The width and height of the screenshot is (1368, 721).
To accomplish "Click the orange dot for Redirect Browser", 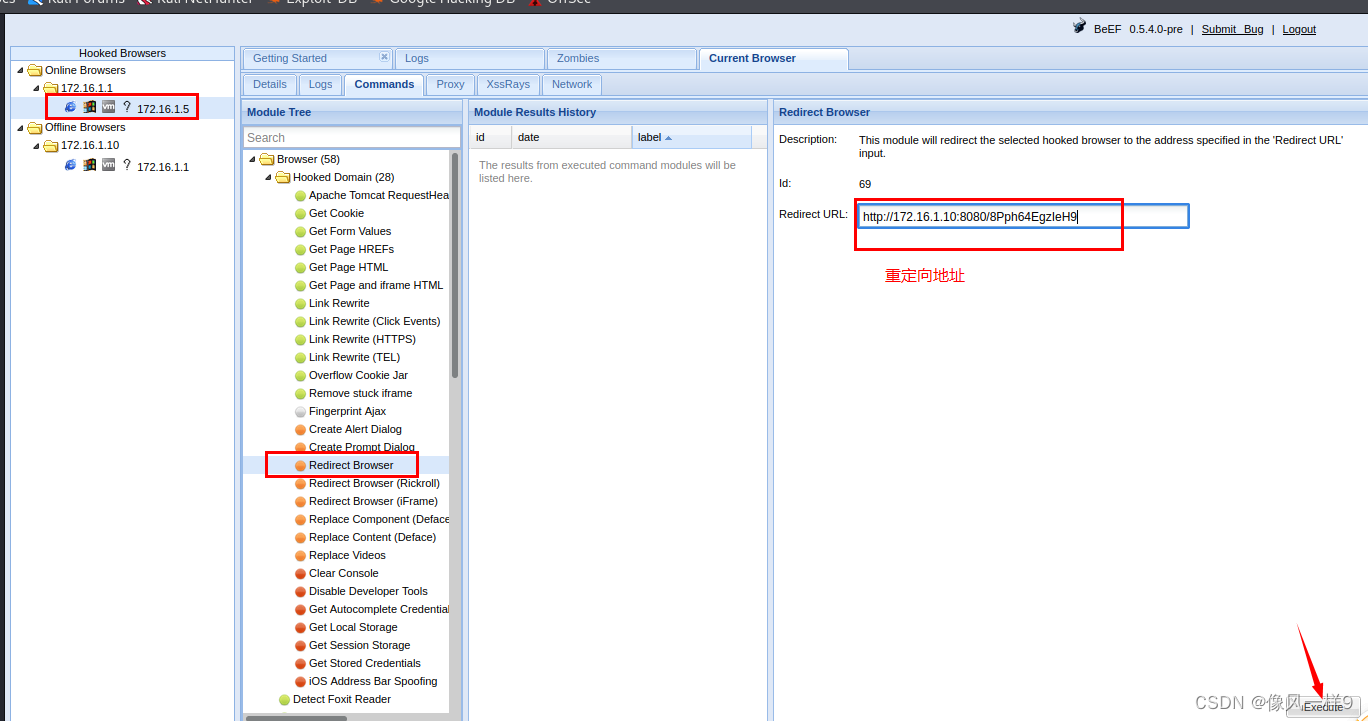I will click(300, 465).
